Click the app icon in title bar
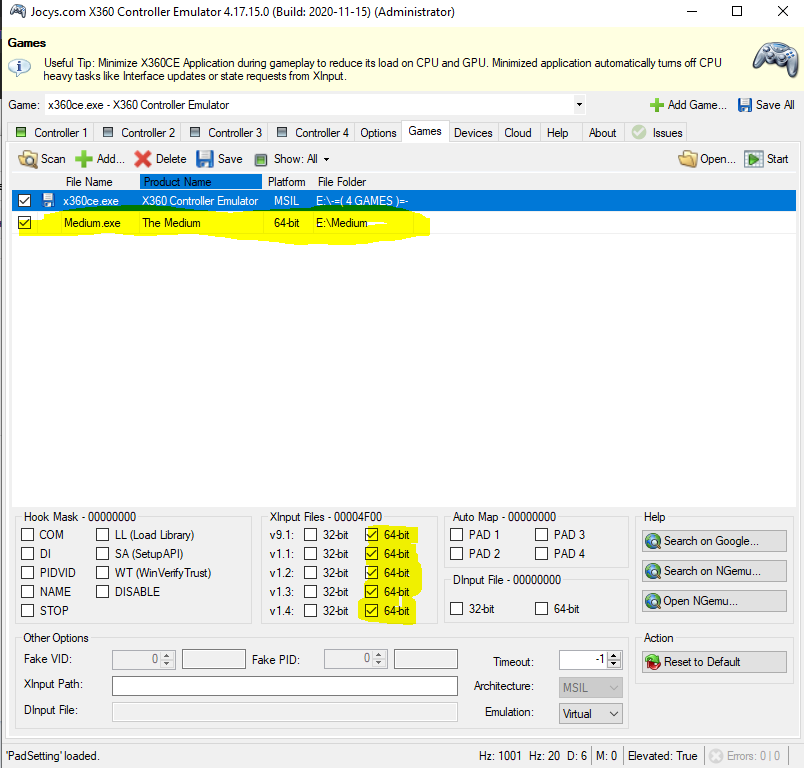The height and width of the screenshot is (768, 804). point(17,11)
